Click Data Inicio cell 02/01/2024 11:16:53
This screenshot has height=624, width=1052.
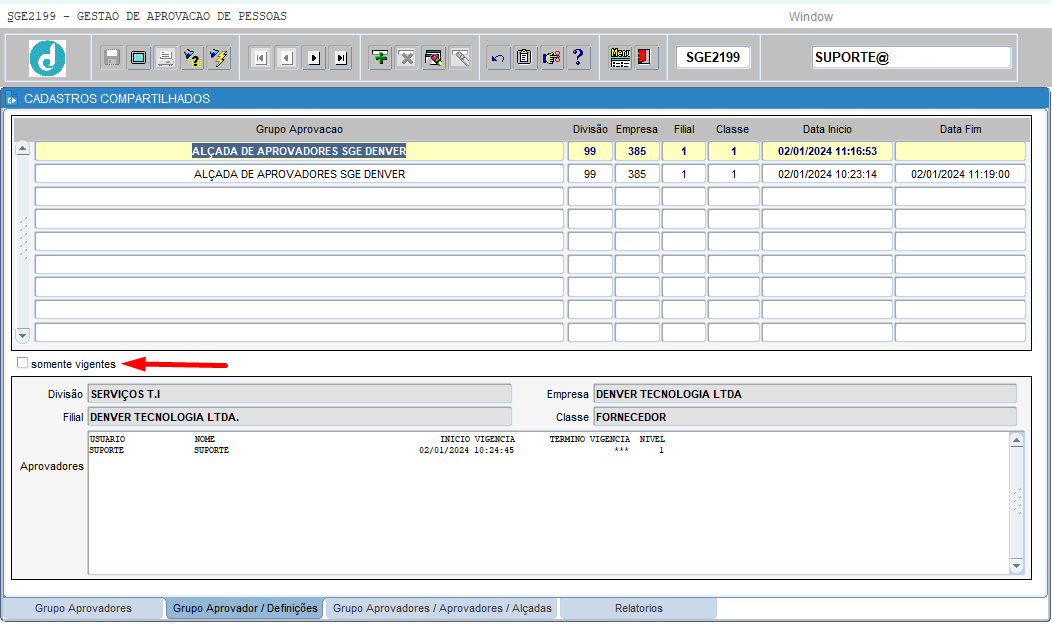[x=827, y=151]
